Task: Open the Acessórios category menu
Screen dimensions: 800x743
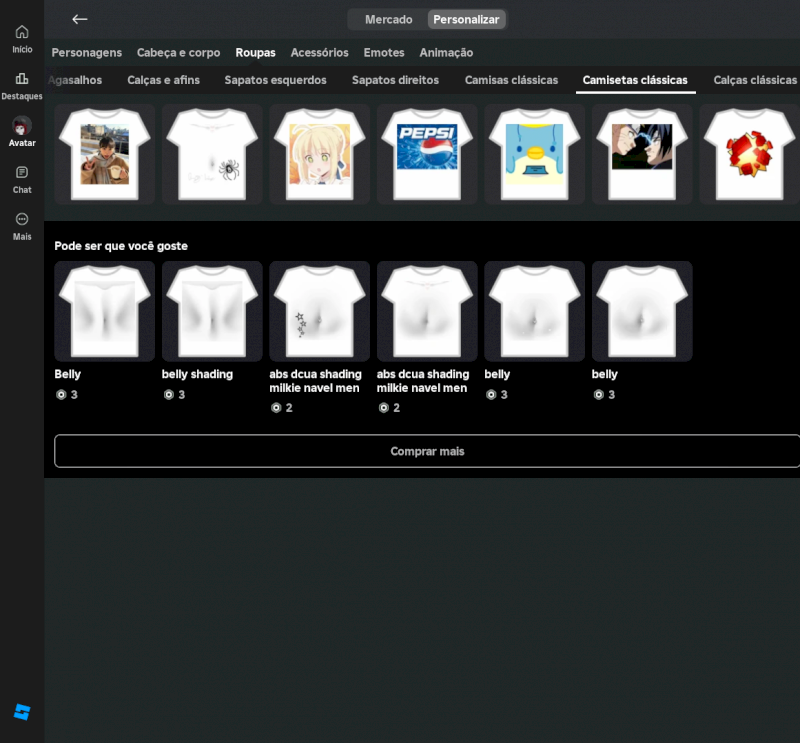Action: [x=319, y=52]
